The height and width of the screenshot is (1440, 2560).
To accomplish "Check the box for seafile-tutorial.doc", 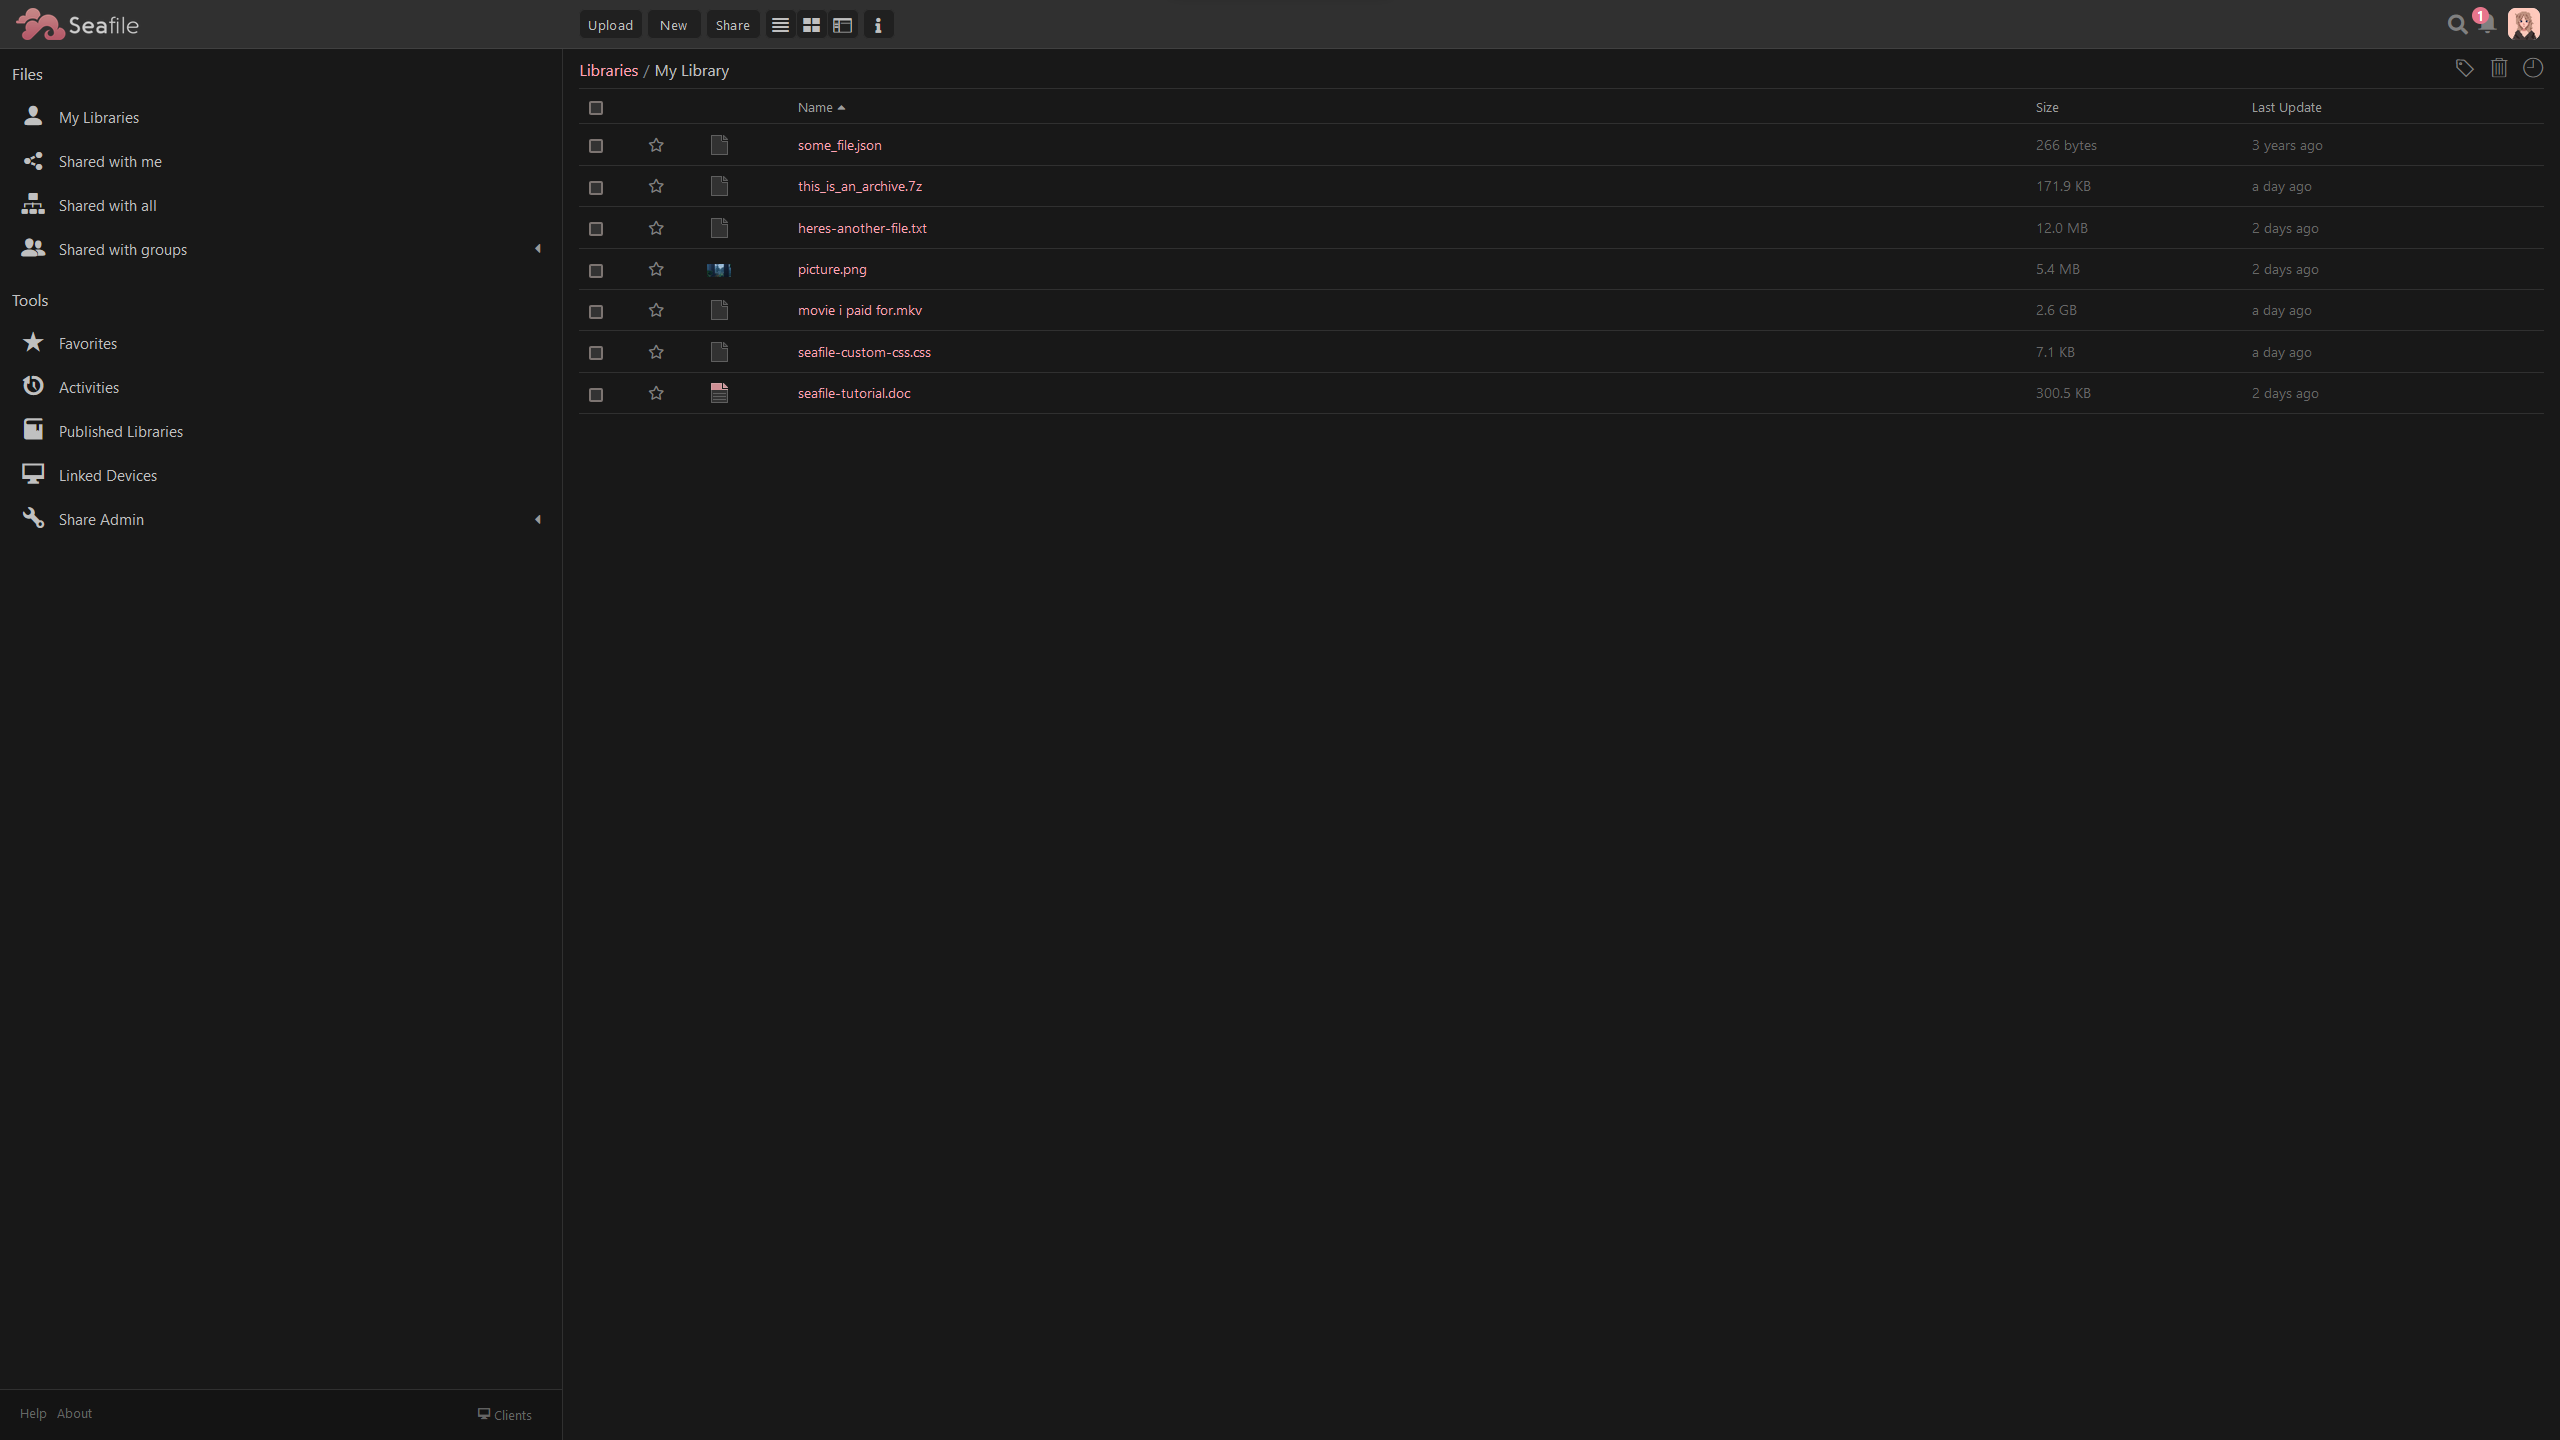I will (596, 395).
